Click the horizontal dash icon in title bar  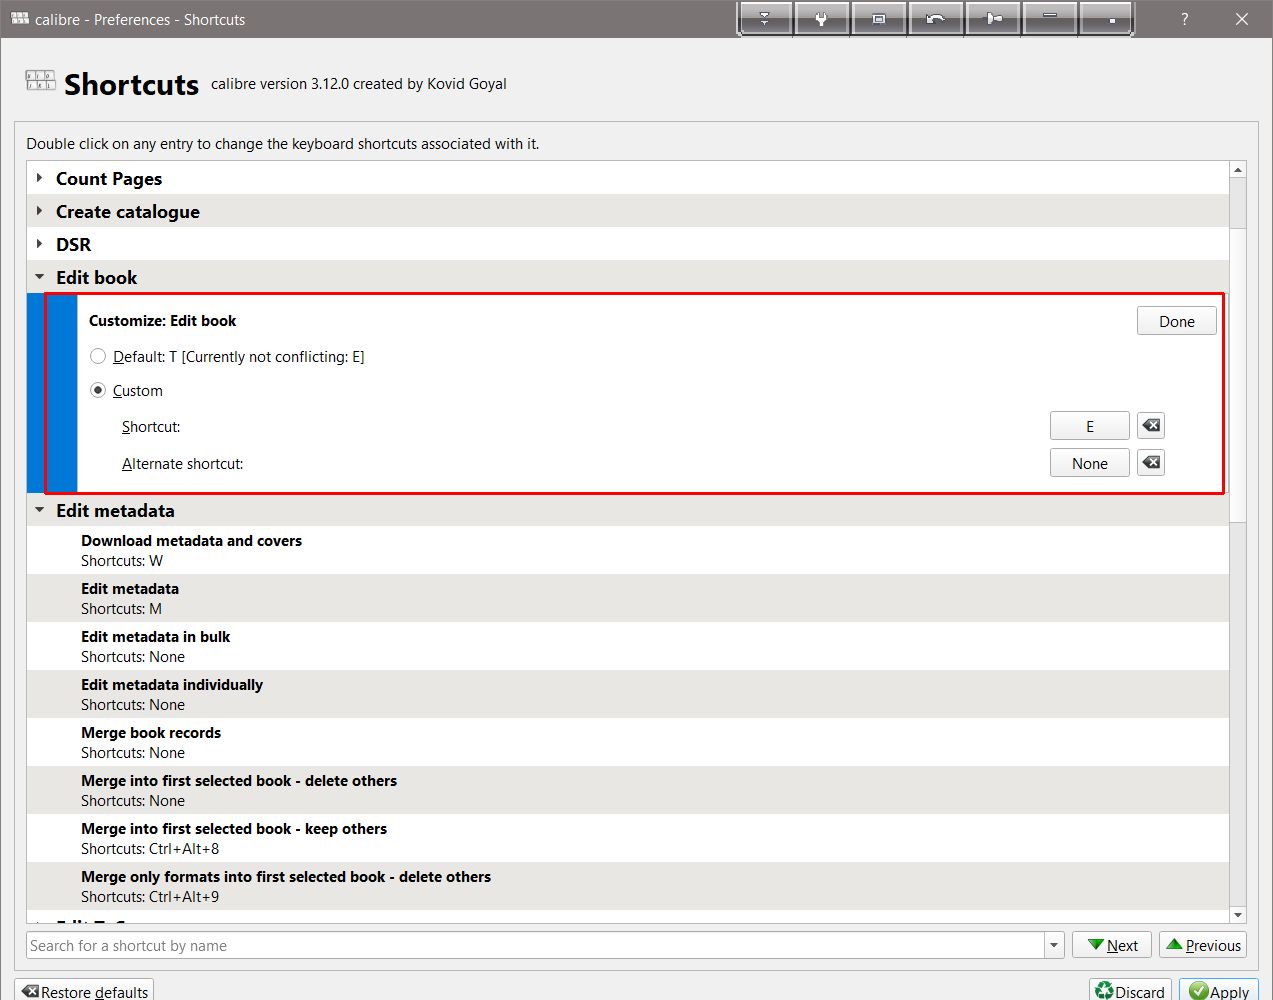[x=1050, y=19]
